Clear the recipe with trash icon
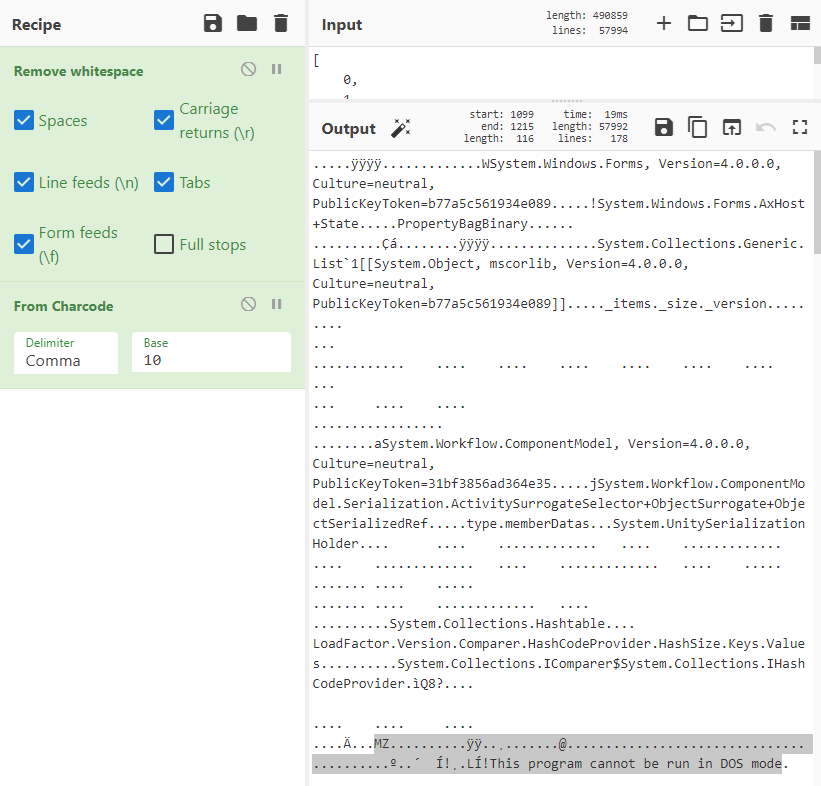This screenshot has height=786, width=821. 281,24
